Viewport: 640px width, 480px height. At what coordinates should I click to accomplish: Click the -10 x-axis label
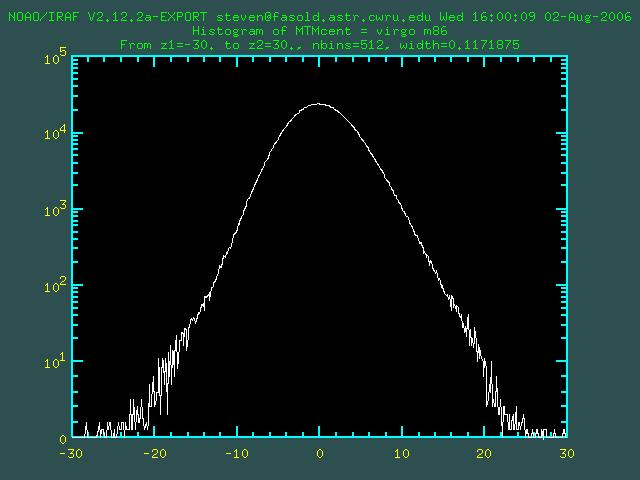tap(237, 453)
